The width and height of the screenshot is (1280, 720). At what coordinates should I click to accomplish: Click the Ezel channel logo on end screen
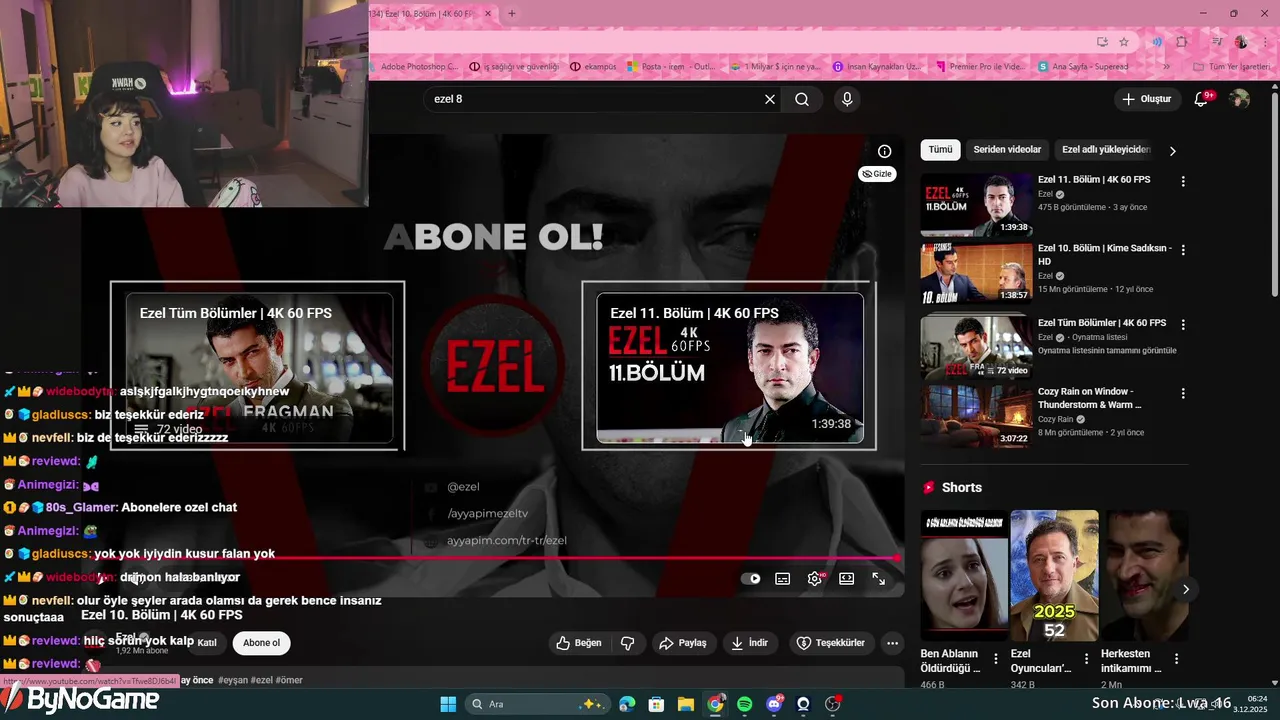(495, 366)
